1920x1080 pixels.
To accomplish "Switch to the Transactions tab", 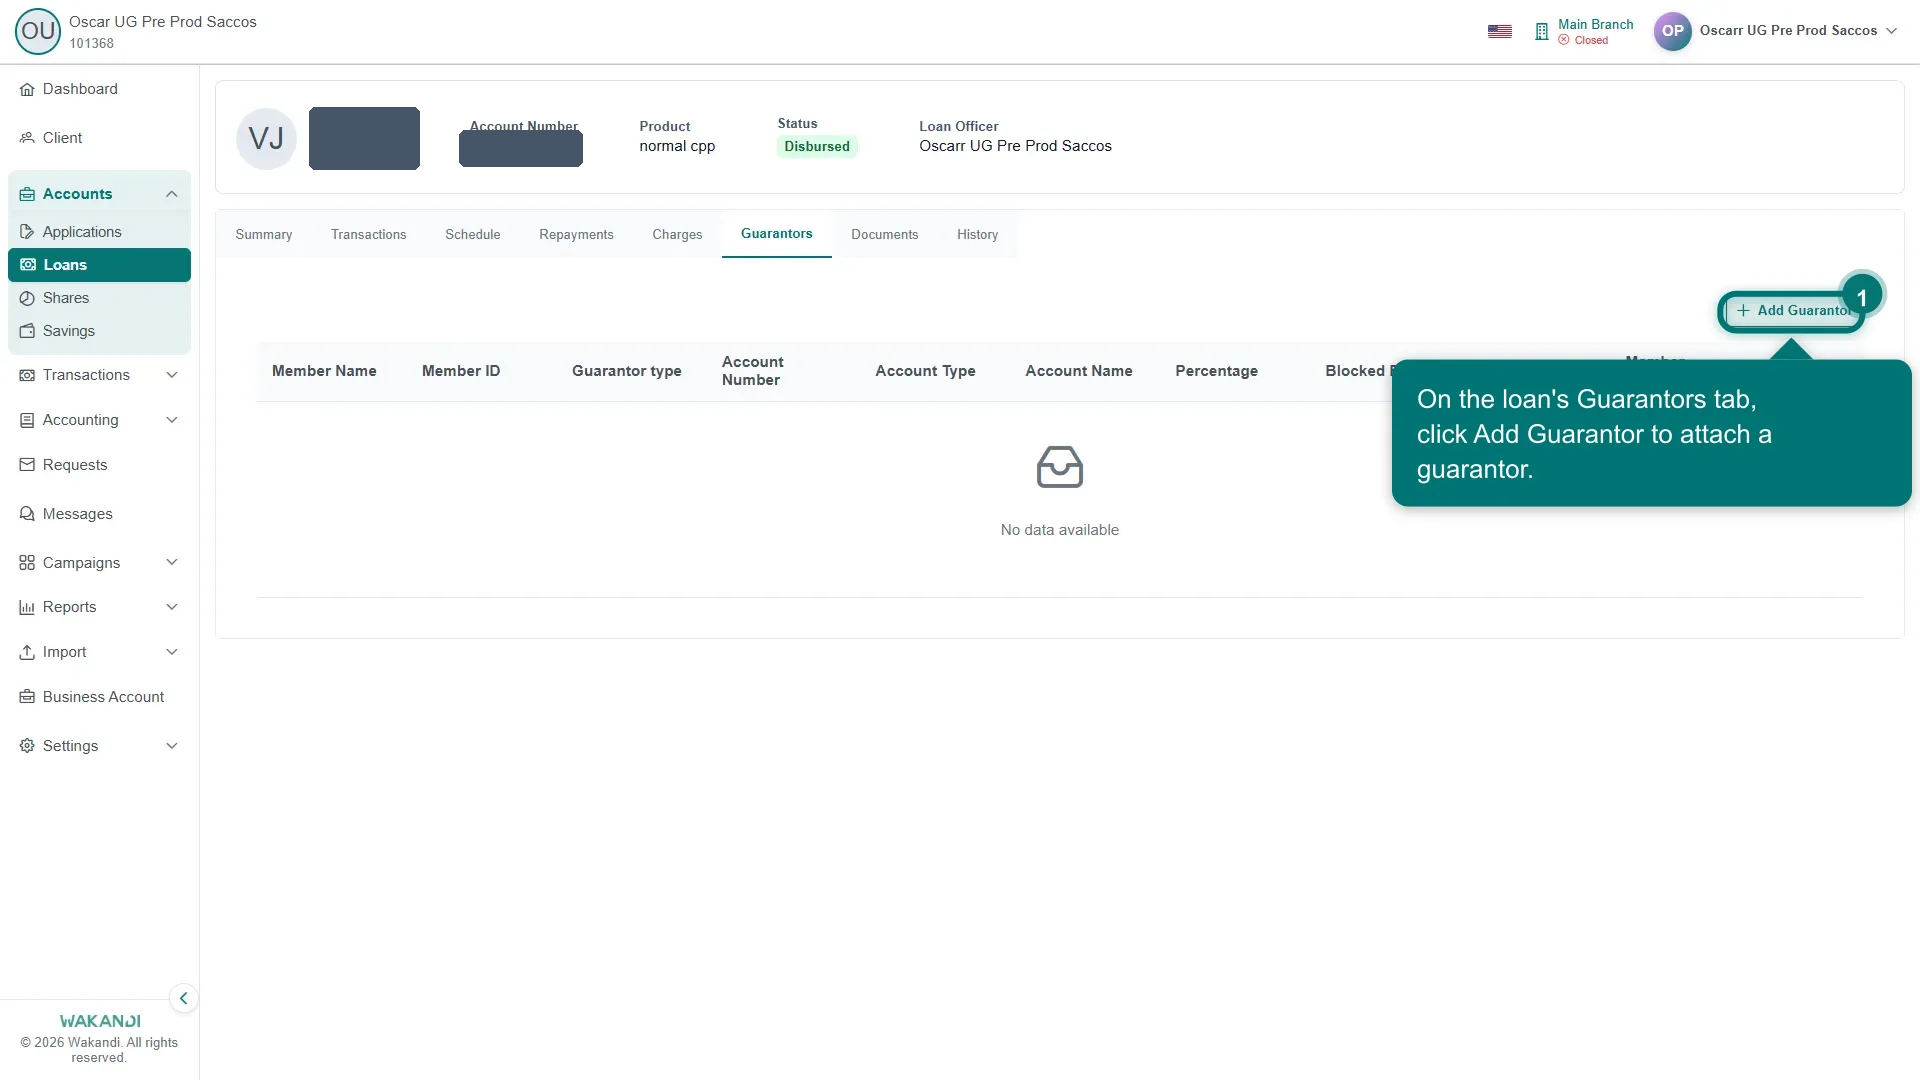I will [369, 234].
